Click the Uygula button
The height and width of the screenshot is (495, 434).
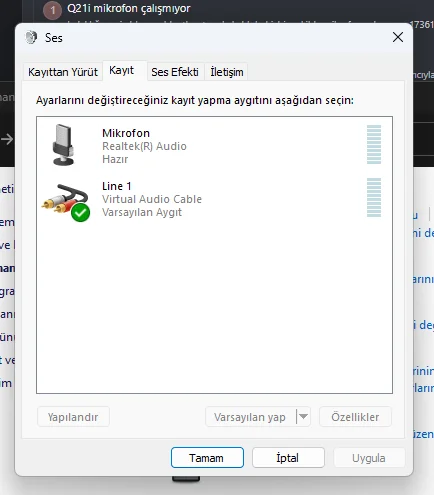[369, 458]
